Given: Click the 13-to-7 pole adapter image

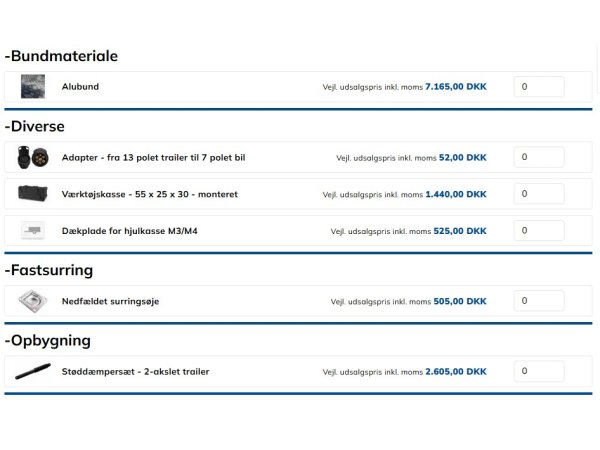Looking at the screenshot, I should click(x=32, y=158).
